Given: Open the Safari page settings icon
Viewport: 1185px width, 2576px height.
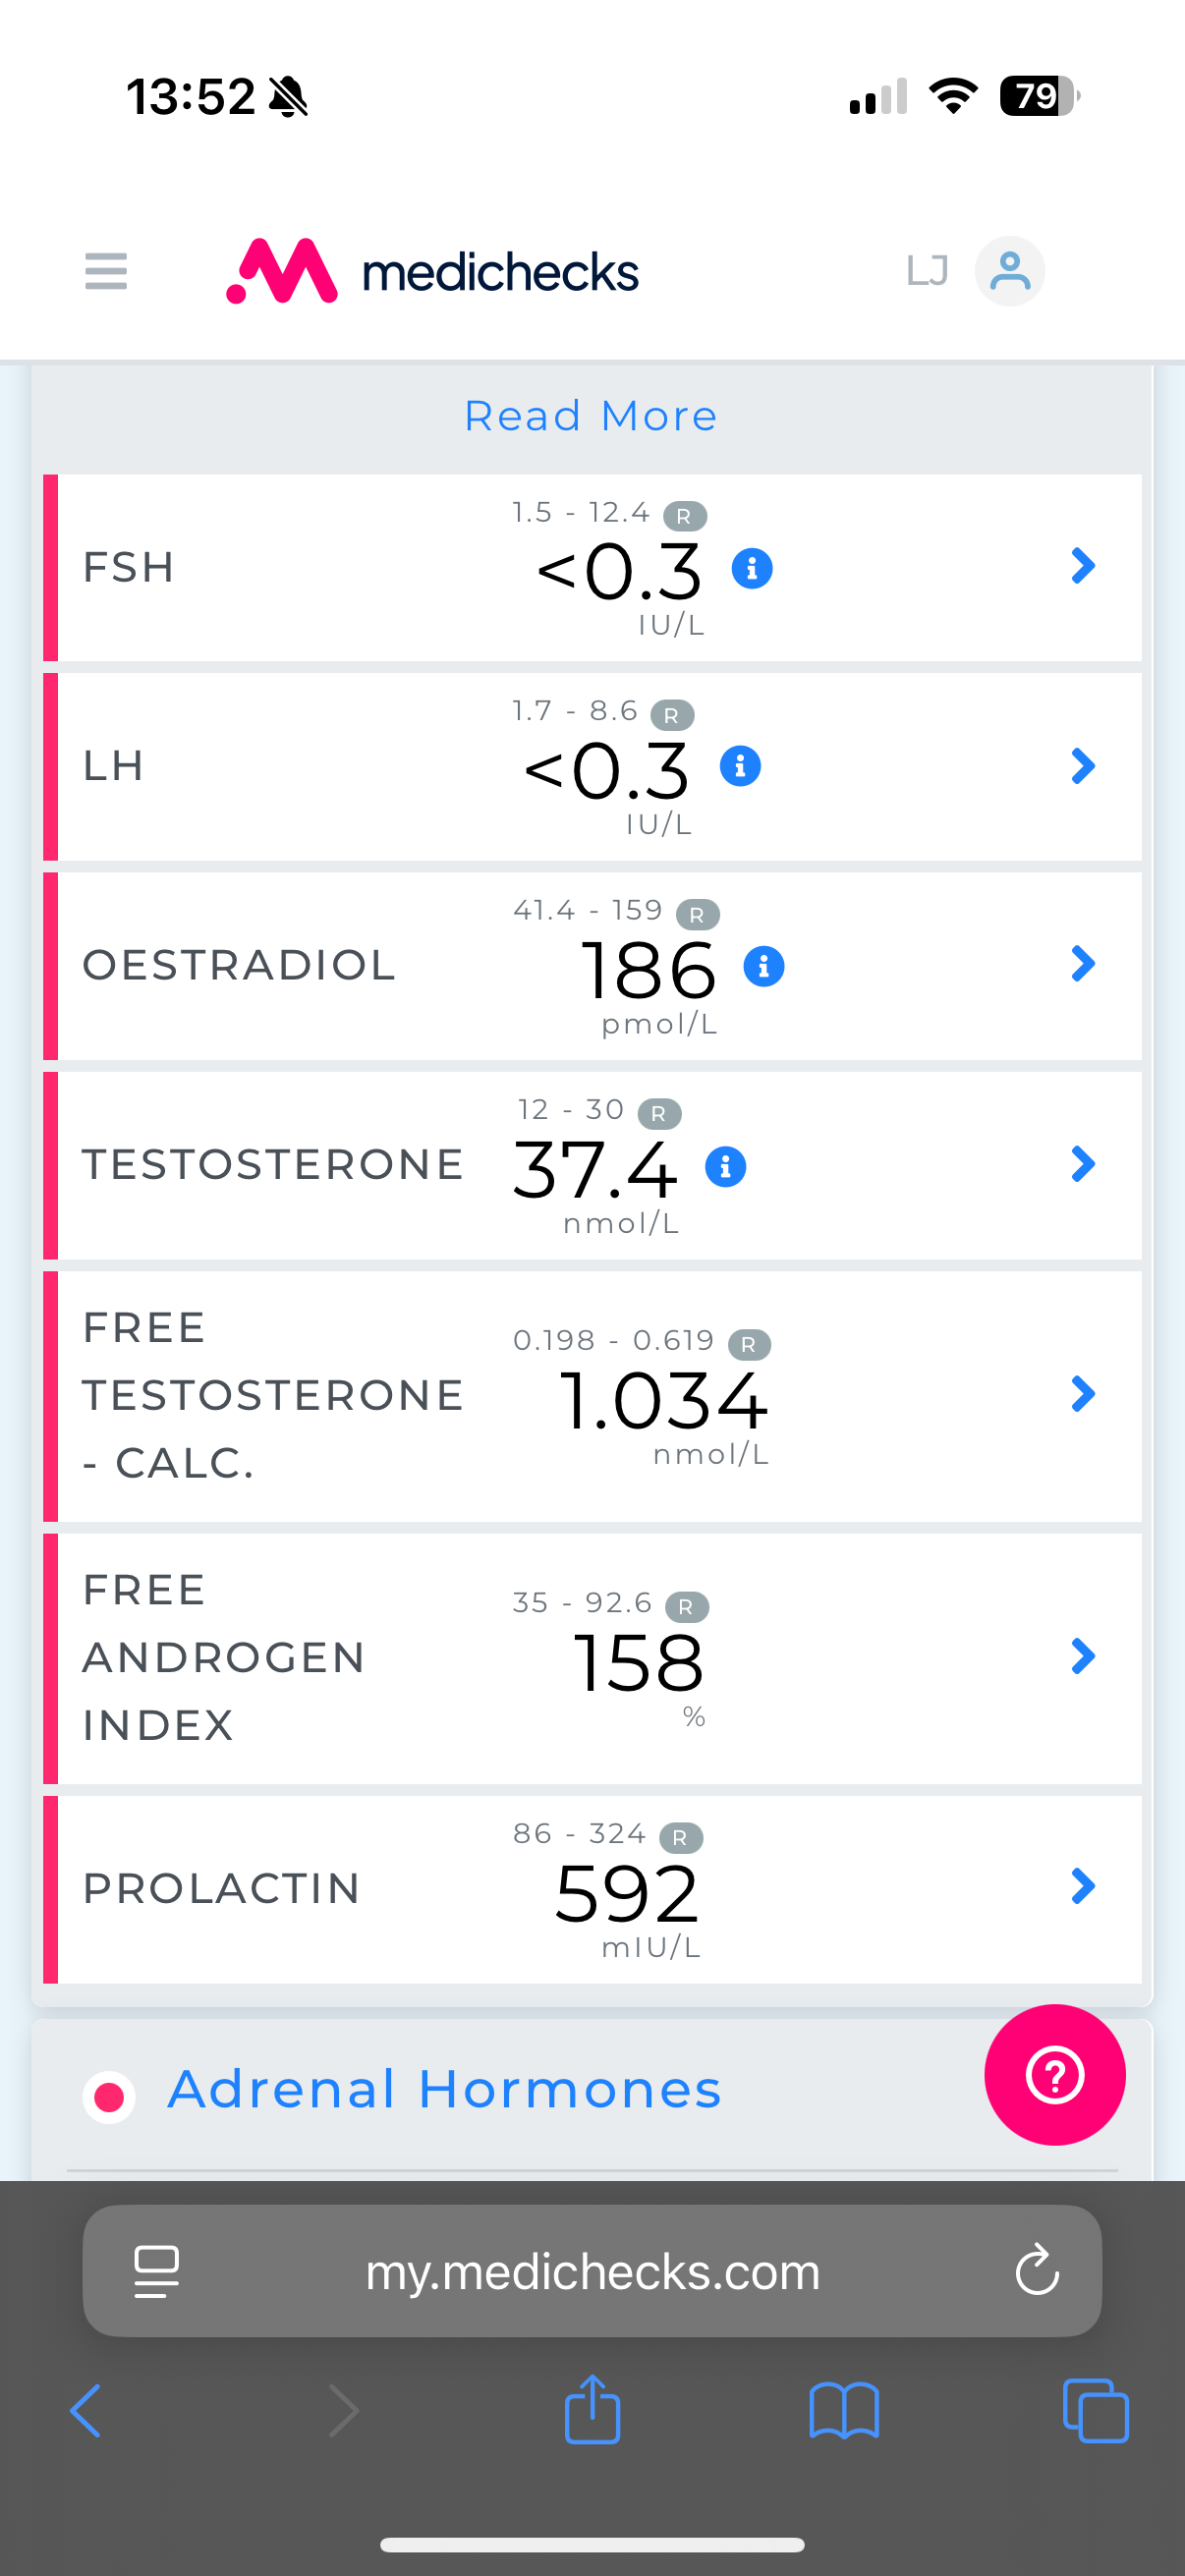Looking at the screenshot, I should [x=157, y=2271].
